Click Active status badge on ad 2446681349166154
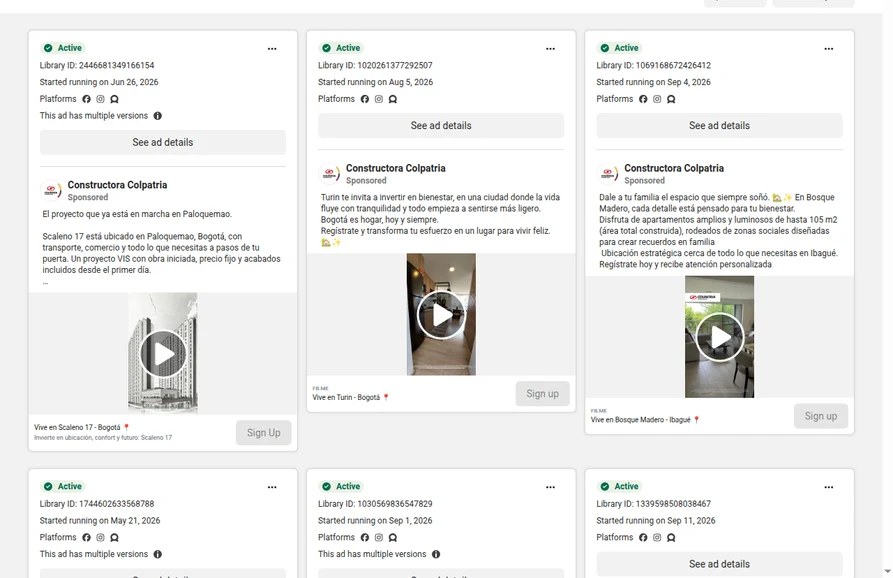Screen dimensions: 893x578 (x=64, y=48)
